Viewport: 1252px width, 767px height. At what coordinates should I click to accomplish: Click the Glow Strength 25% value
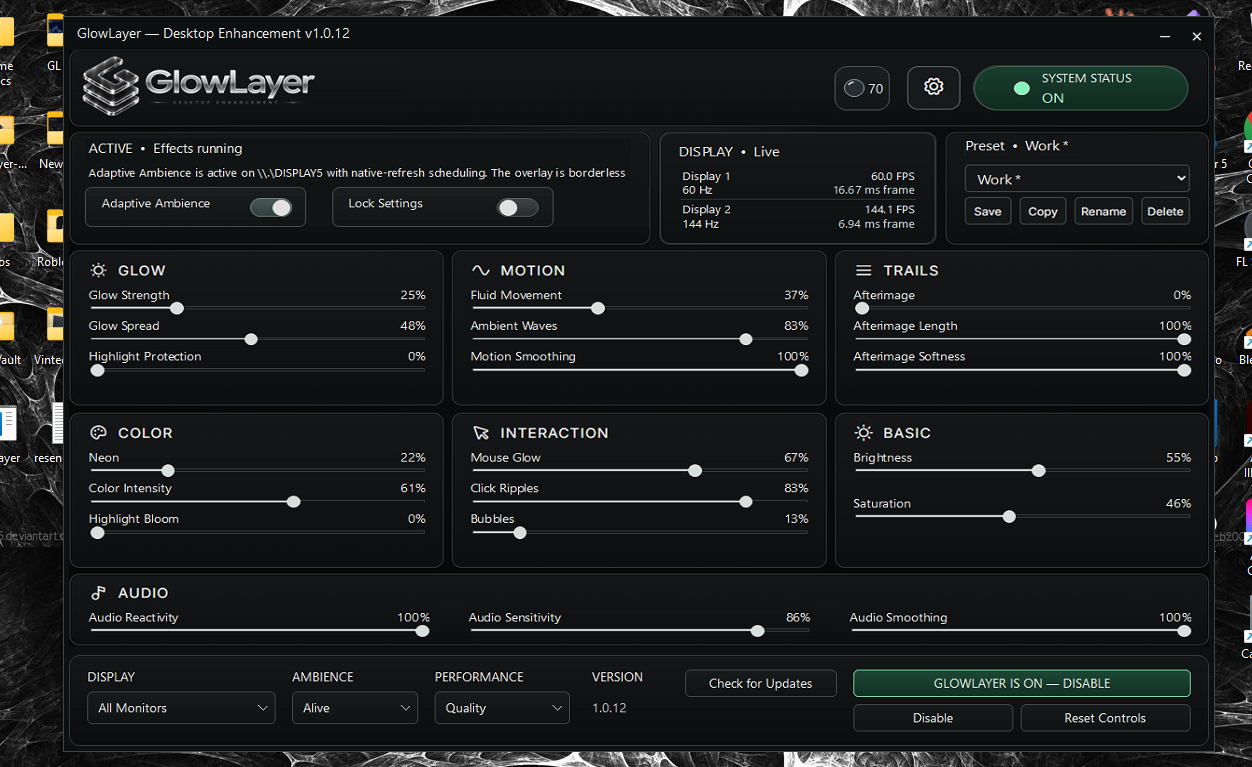[x=413, y=295]
